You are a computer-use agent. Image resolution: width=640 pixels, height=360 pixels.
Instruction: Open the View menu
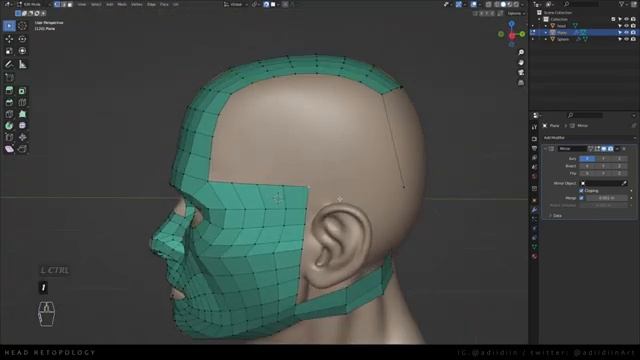(82, 4)
